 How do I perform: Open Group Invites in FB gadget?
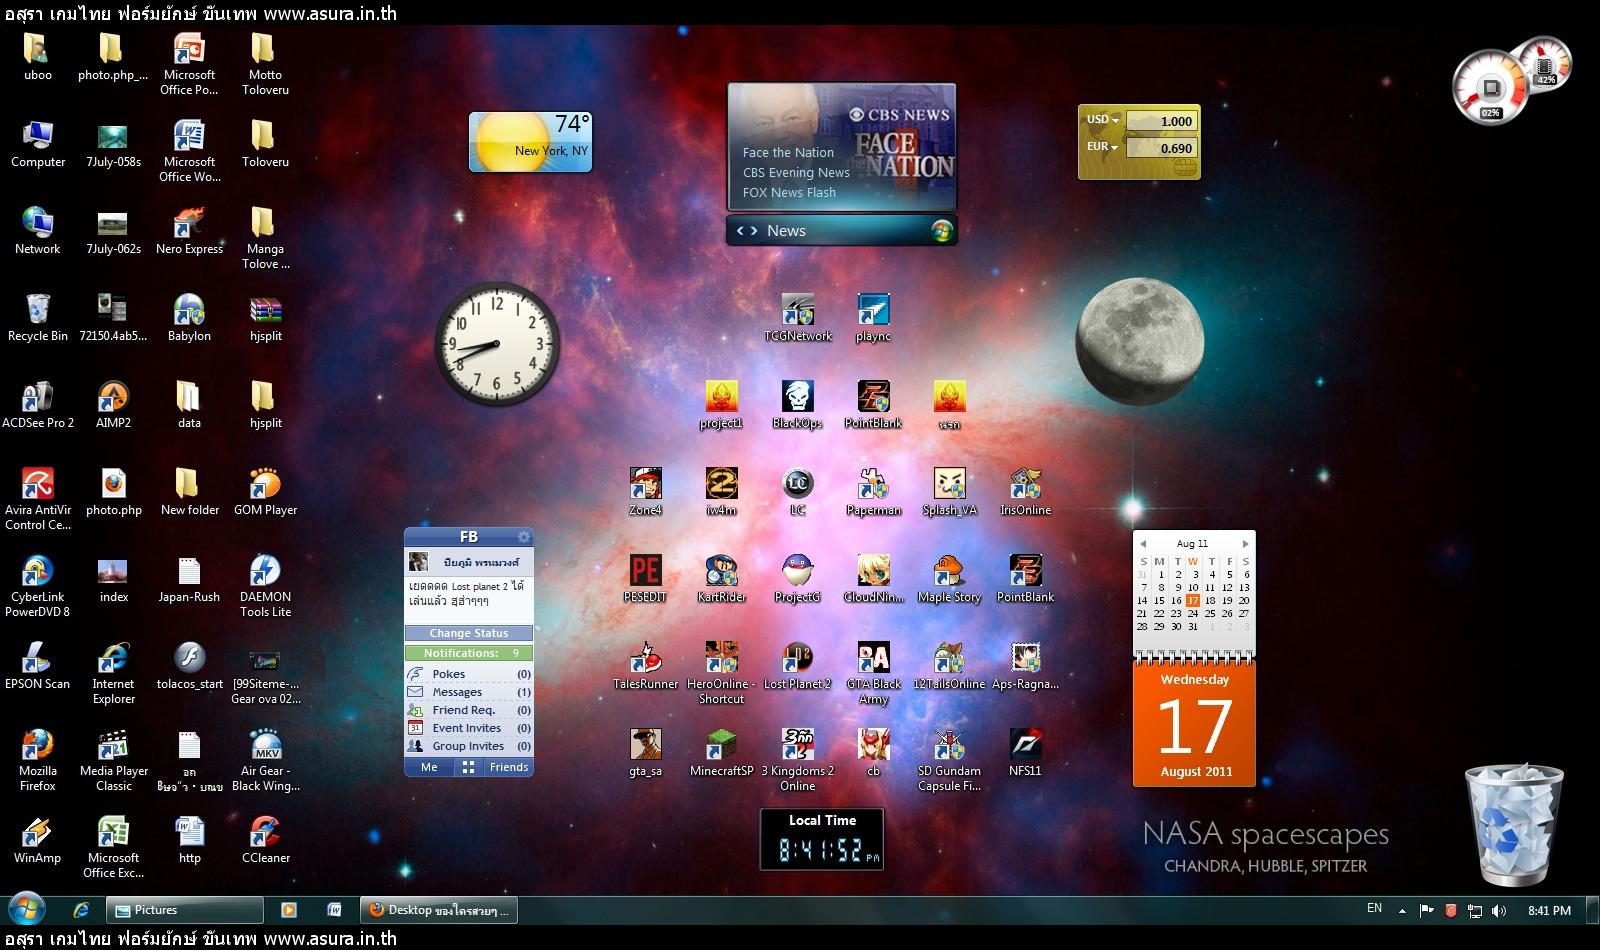click(x=469, y=746)
